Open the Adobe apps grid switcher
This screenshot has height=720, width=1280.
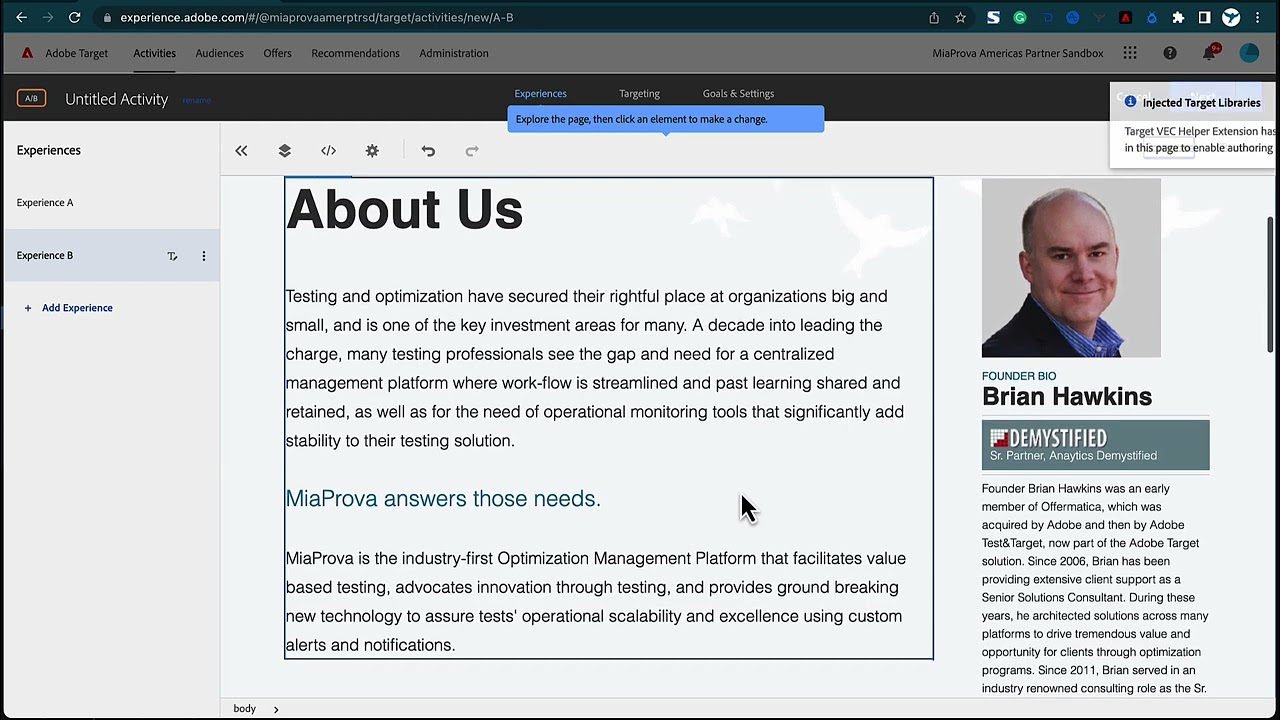click(1130, 53)
